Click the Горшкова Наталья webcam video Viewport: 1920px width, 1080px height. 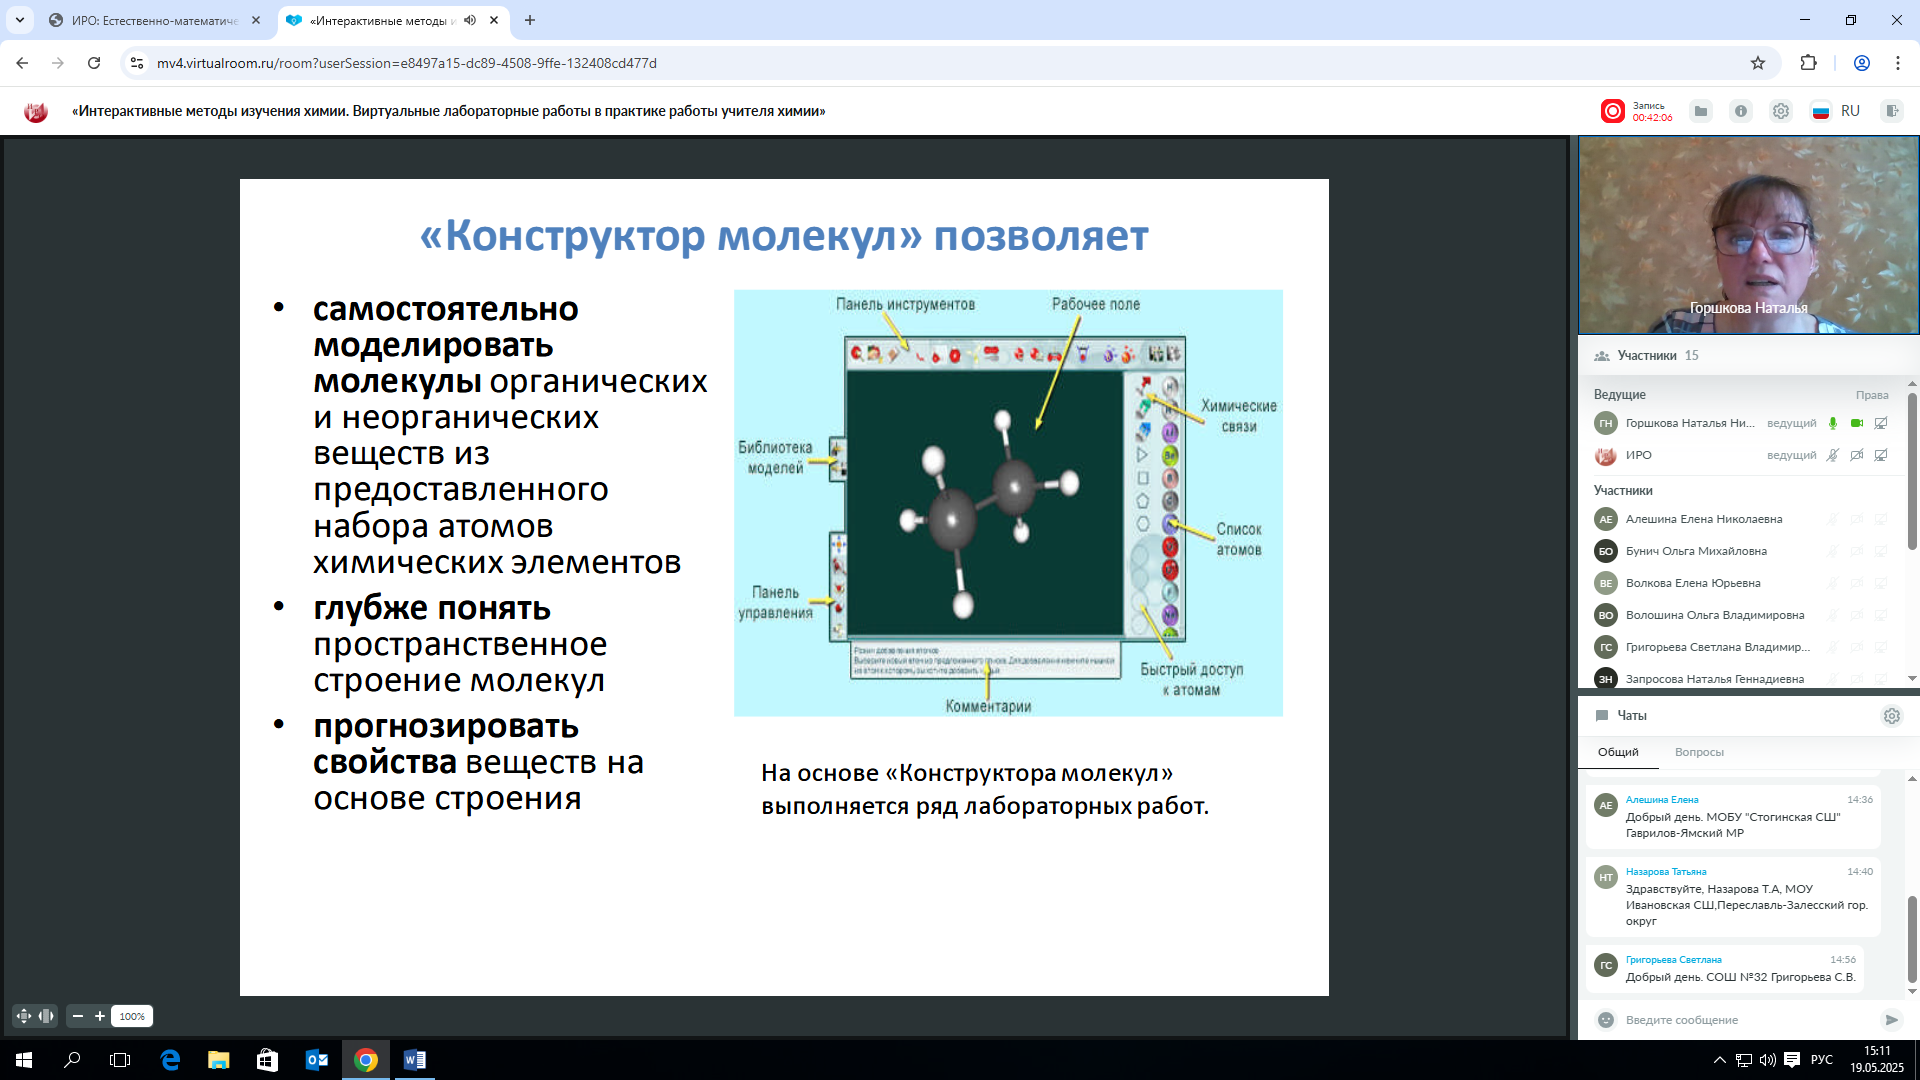point(1748,236)
